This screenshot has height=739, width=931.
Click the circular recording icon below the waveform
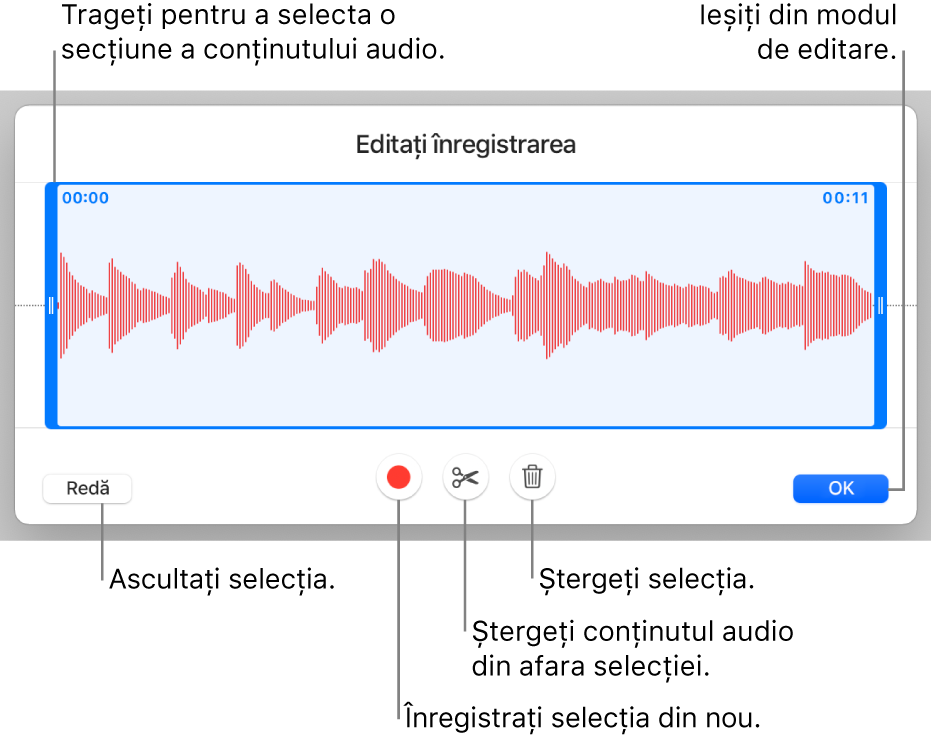coord(399,477)
